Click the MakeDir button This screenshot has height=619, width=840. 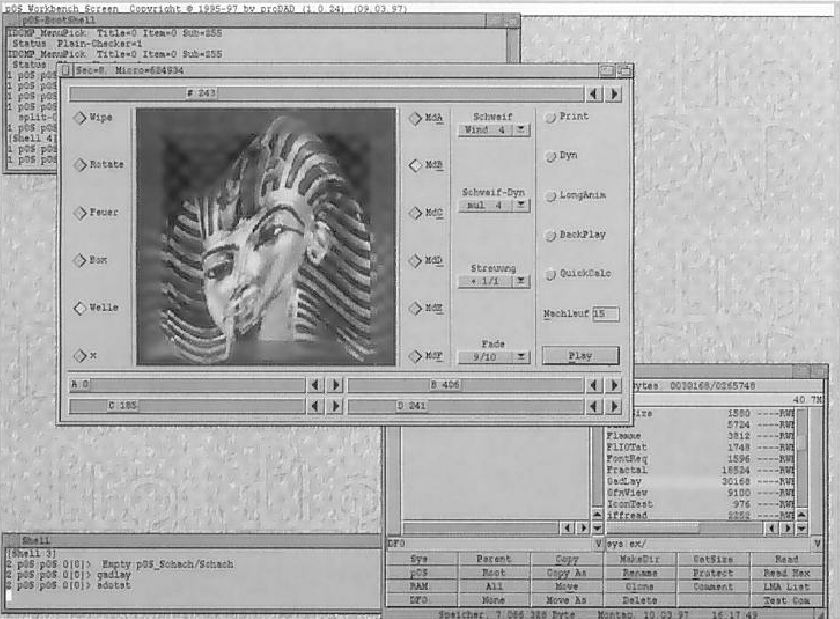coord(639,559)
